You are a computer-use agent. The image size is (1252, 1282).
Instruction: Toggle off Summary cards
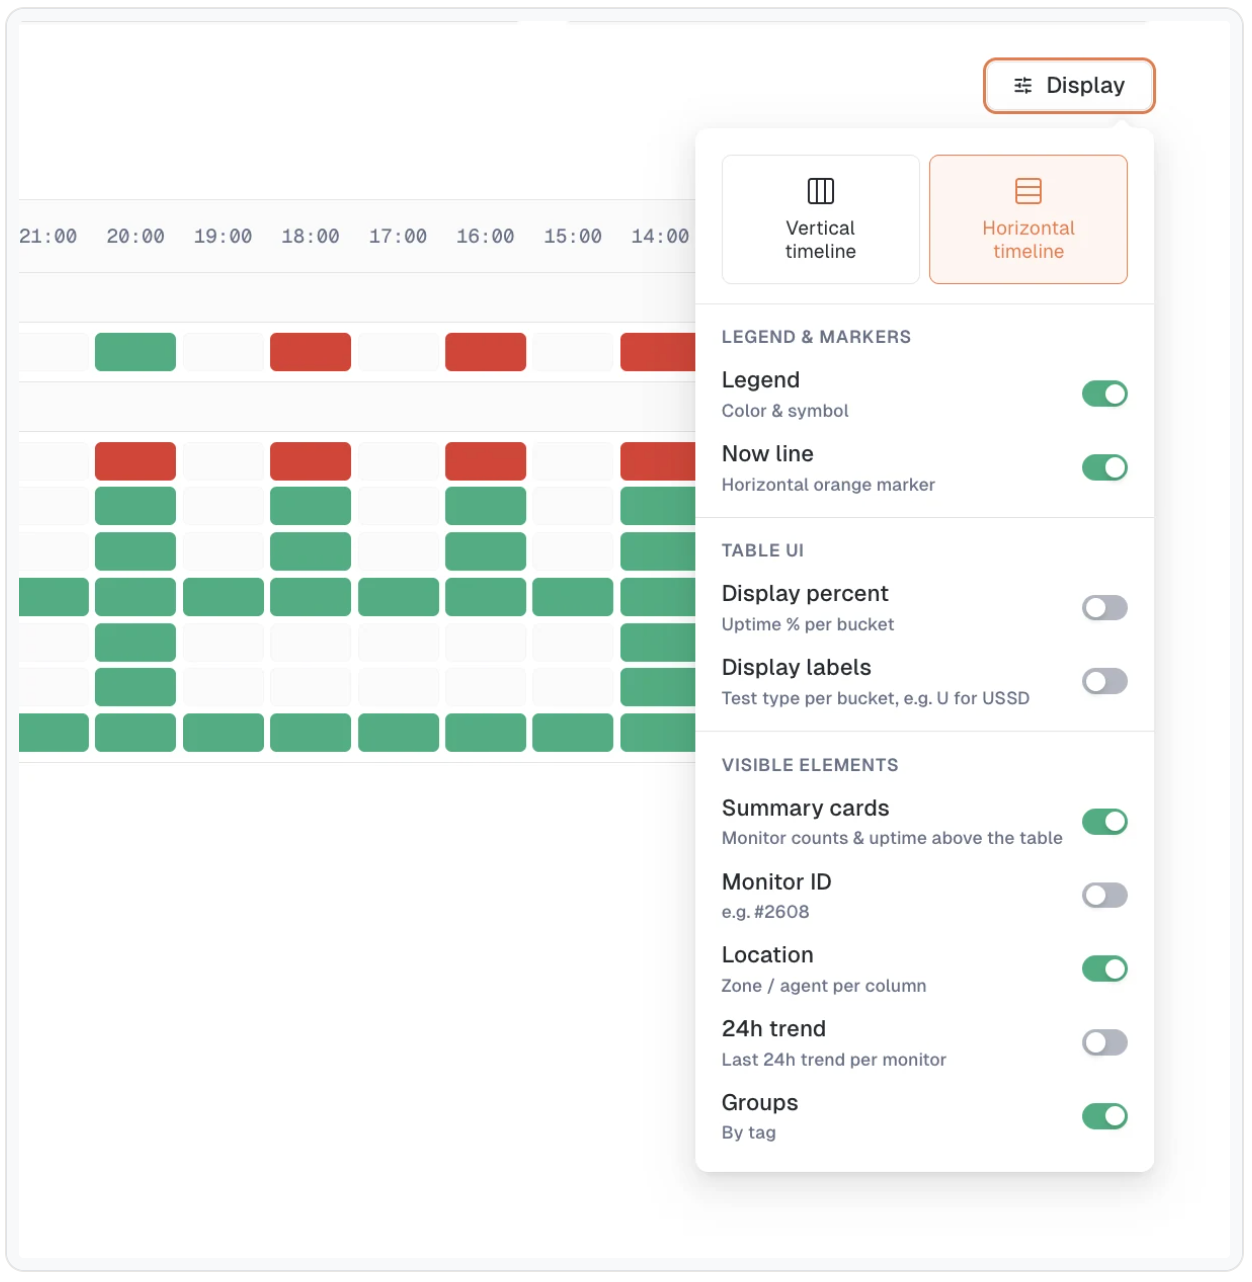click(1104, 822)
